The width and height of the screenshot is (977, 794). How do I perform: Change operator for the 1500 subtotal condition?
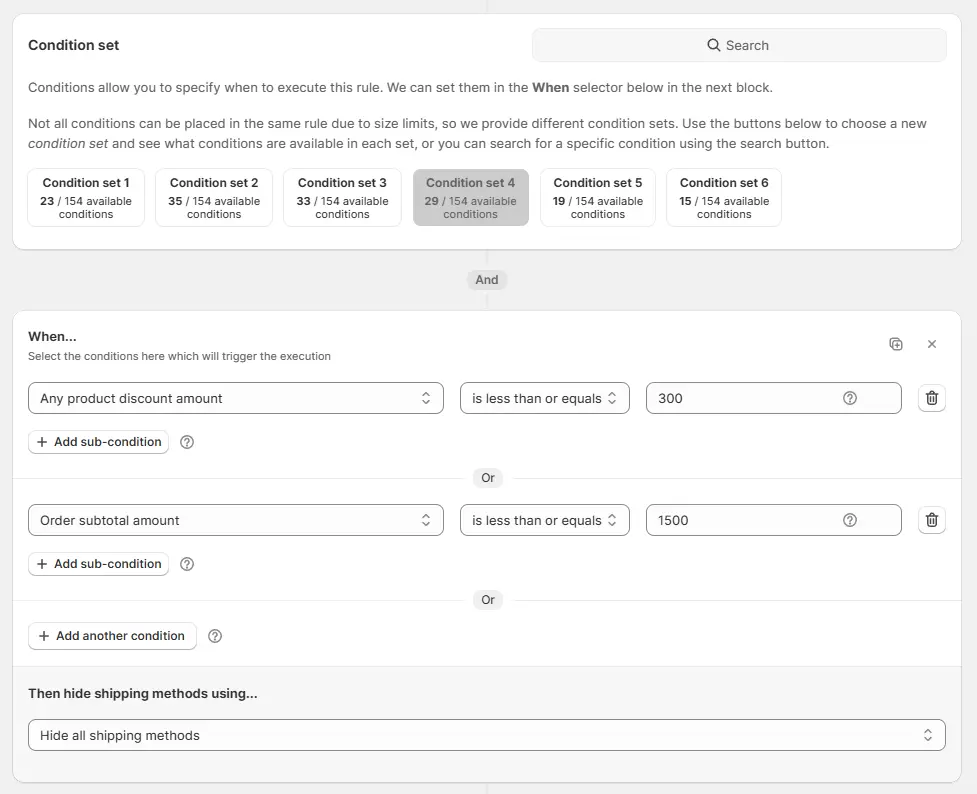click(x=545, y=520)
